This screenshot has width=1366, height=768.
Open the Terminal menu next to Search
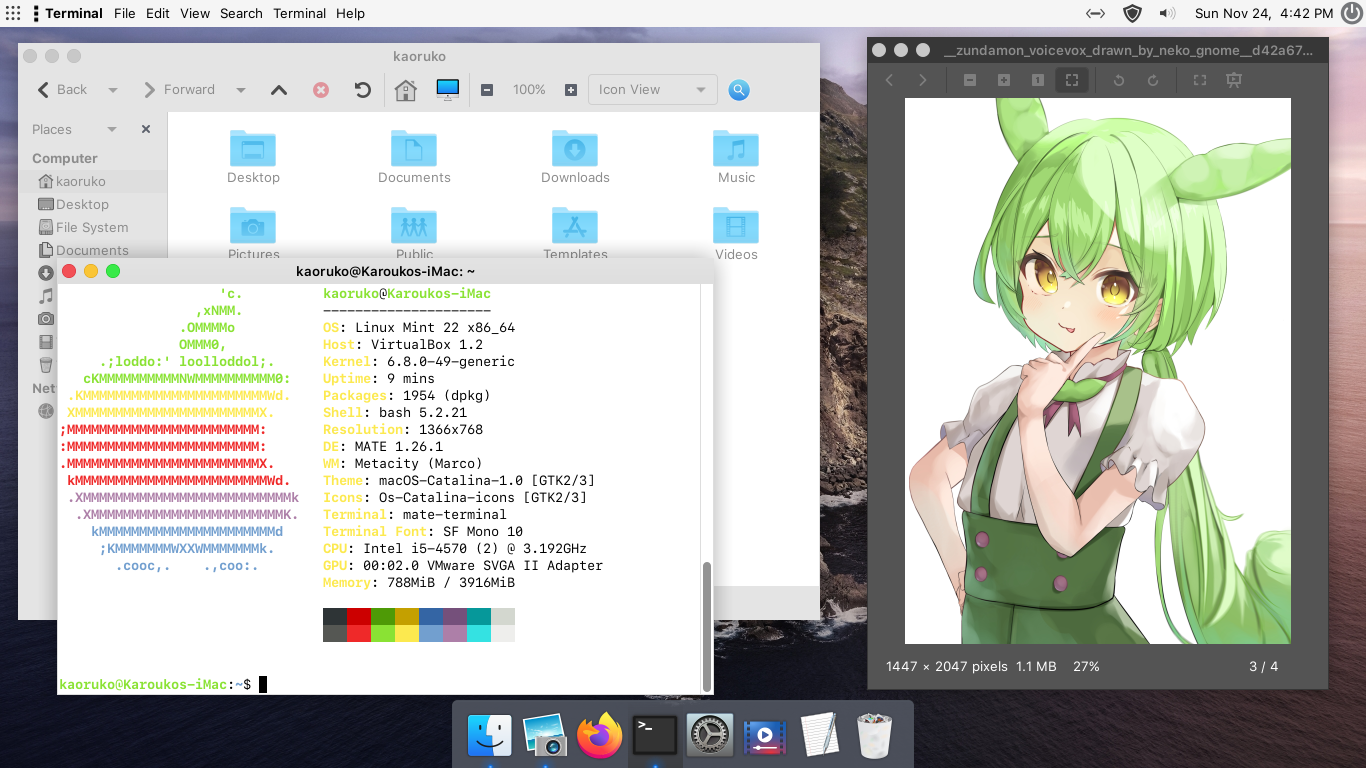click(300, 13)
